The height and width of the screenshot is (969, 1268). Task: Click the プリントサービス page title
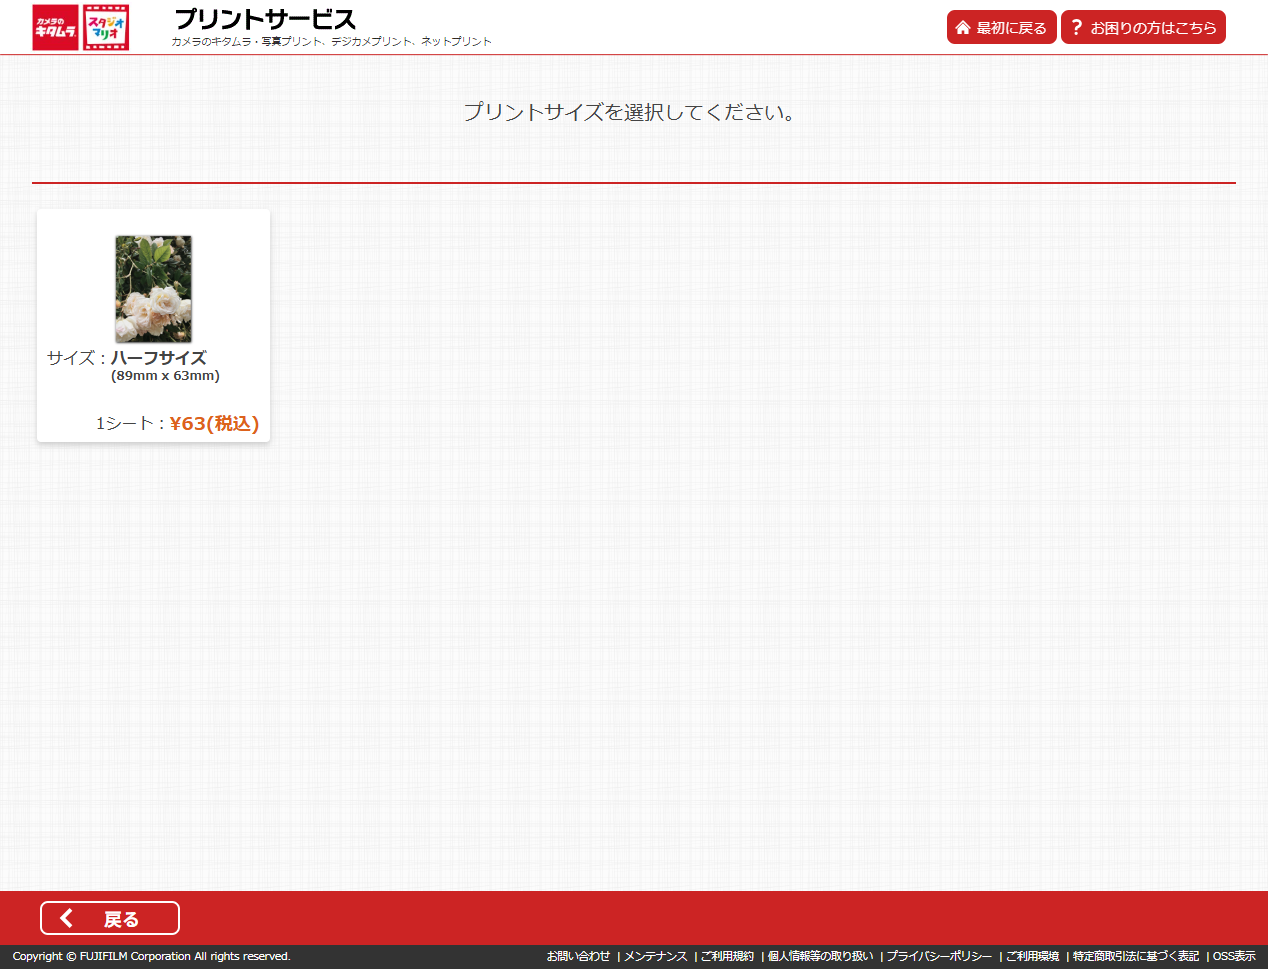coord(265,20)
